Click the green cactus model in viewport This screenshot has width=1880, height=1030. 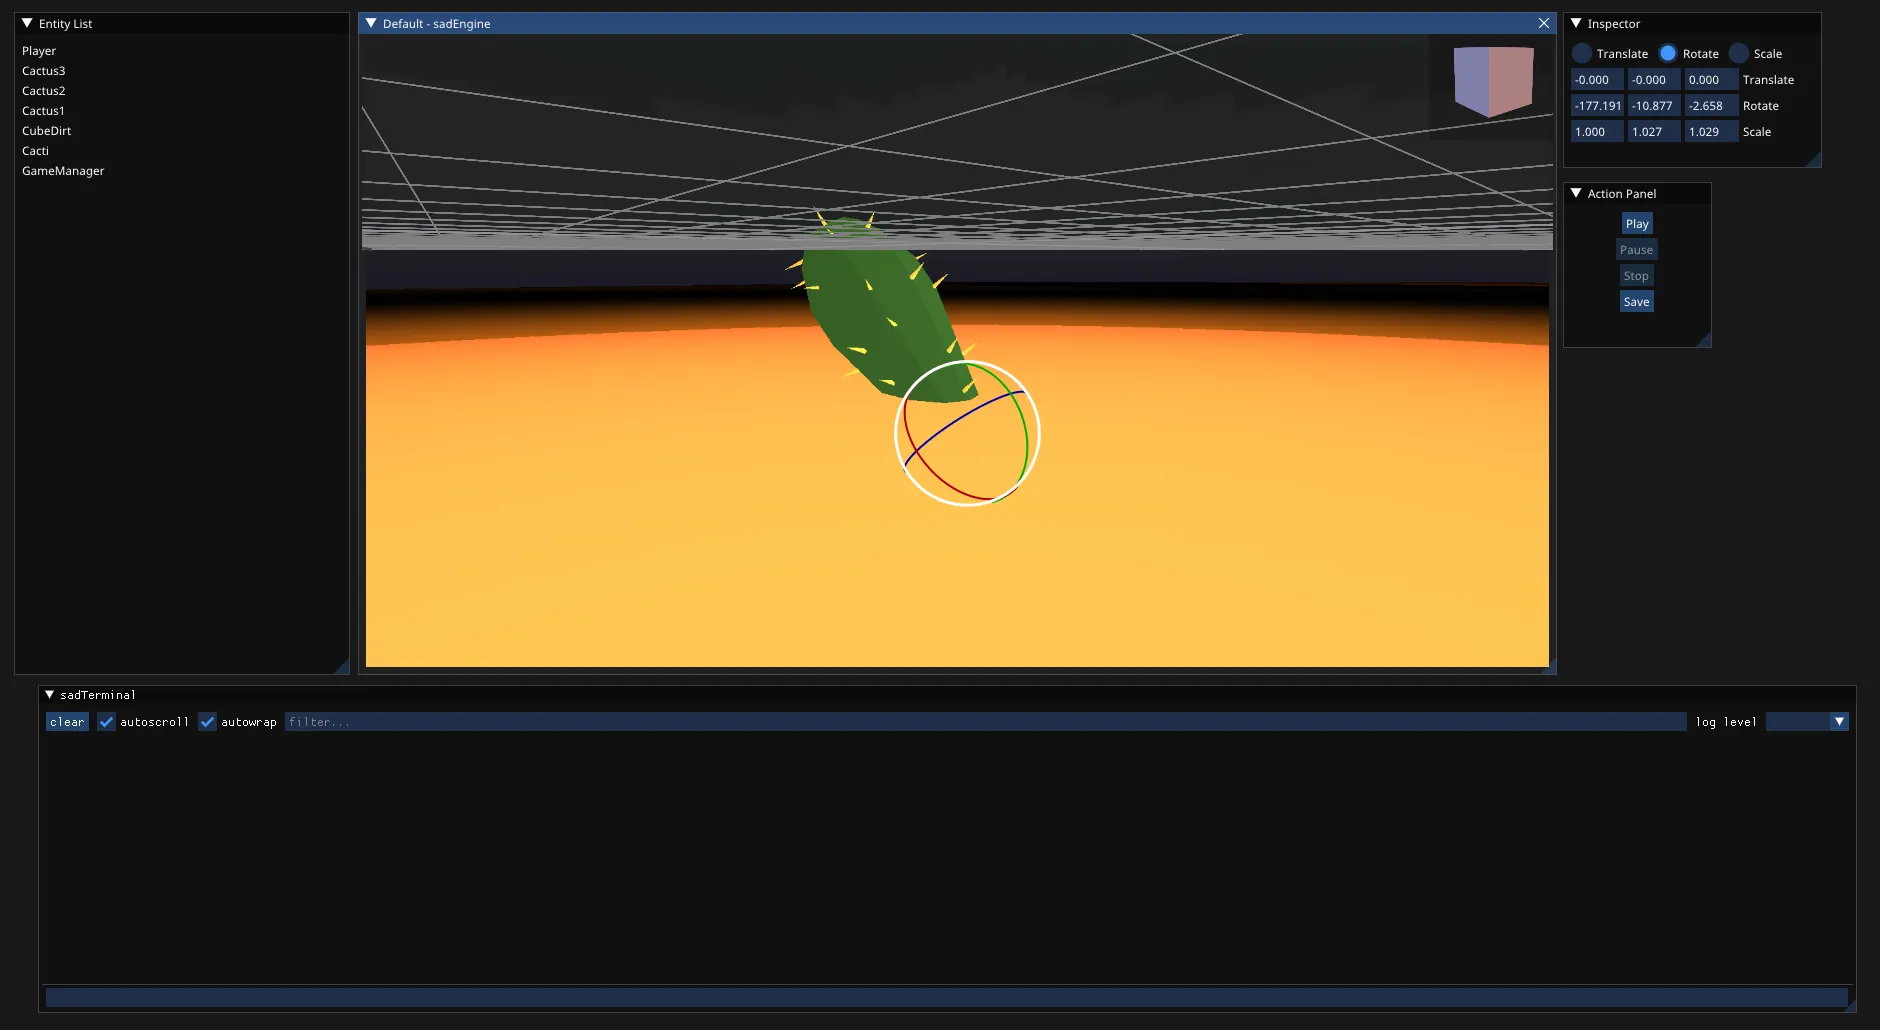[x=878, y=310]
